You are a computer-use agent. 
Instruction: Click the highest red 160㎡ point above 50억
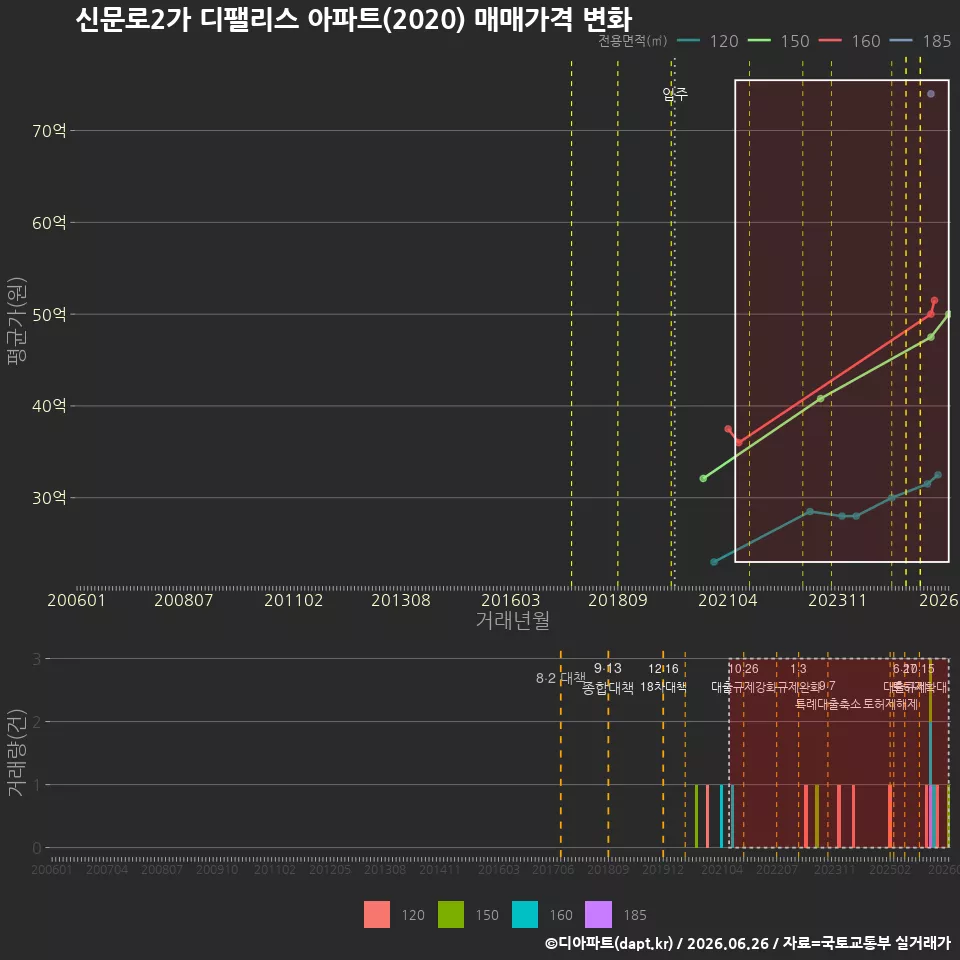[934, 301]
